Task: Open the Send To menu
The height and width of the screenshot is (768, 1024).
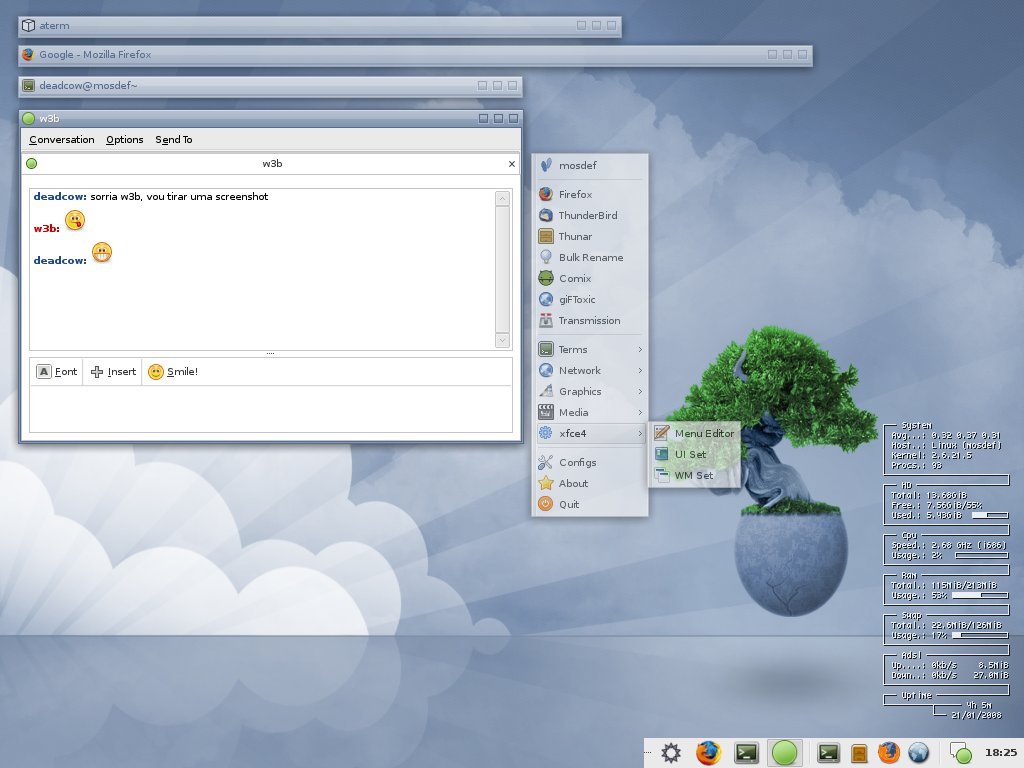Action: [174, 140]
